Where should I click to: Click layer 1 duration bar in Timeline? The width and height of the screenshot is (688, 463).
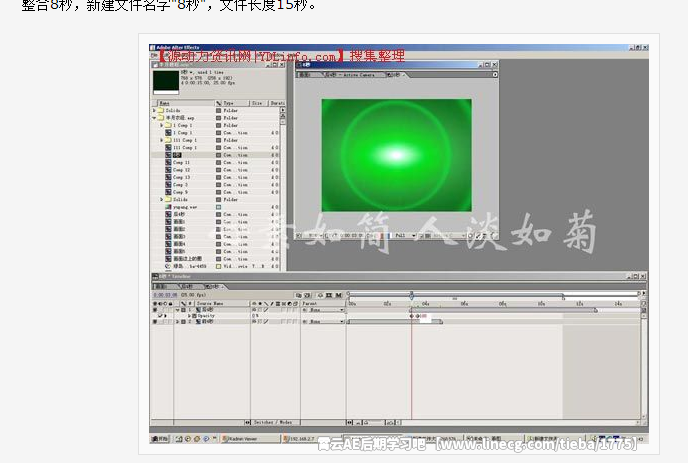point(504,310)
